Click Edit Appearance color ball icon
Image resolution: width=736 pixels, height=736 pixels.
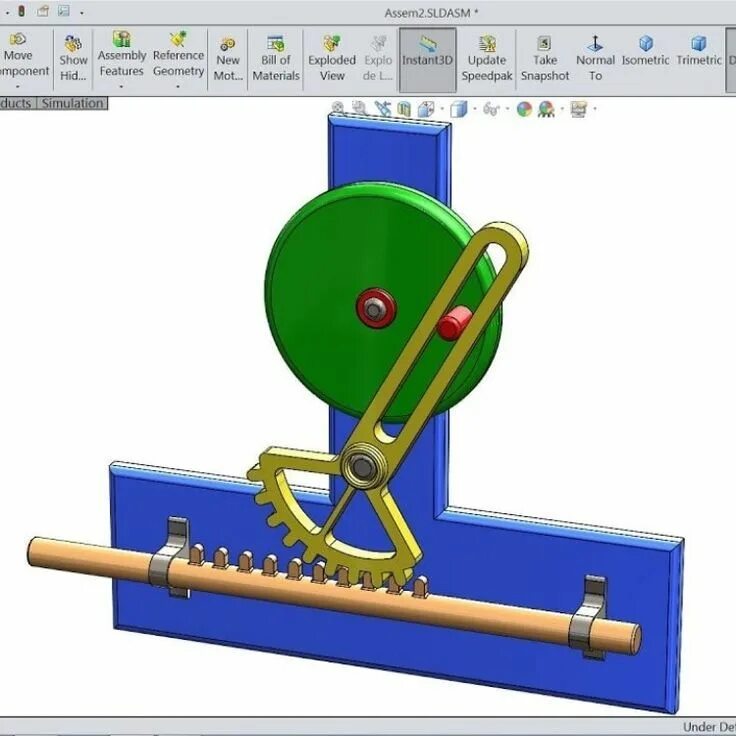pos(524,109)
